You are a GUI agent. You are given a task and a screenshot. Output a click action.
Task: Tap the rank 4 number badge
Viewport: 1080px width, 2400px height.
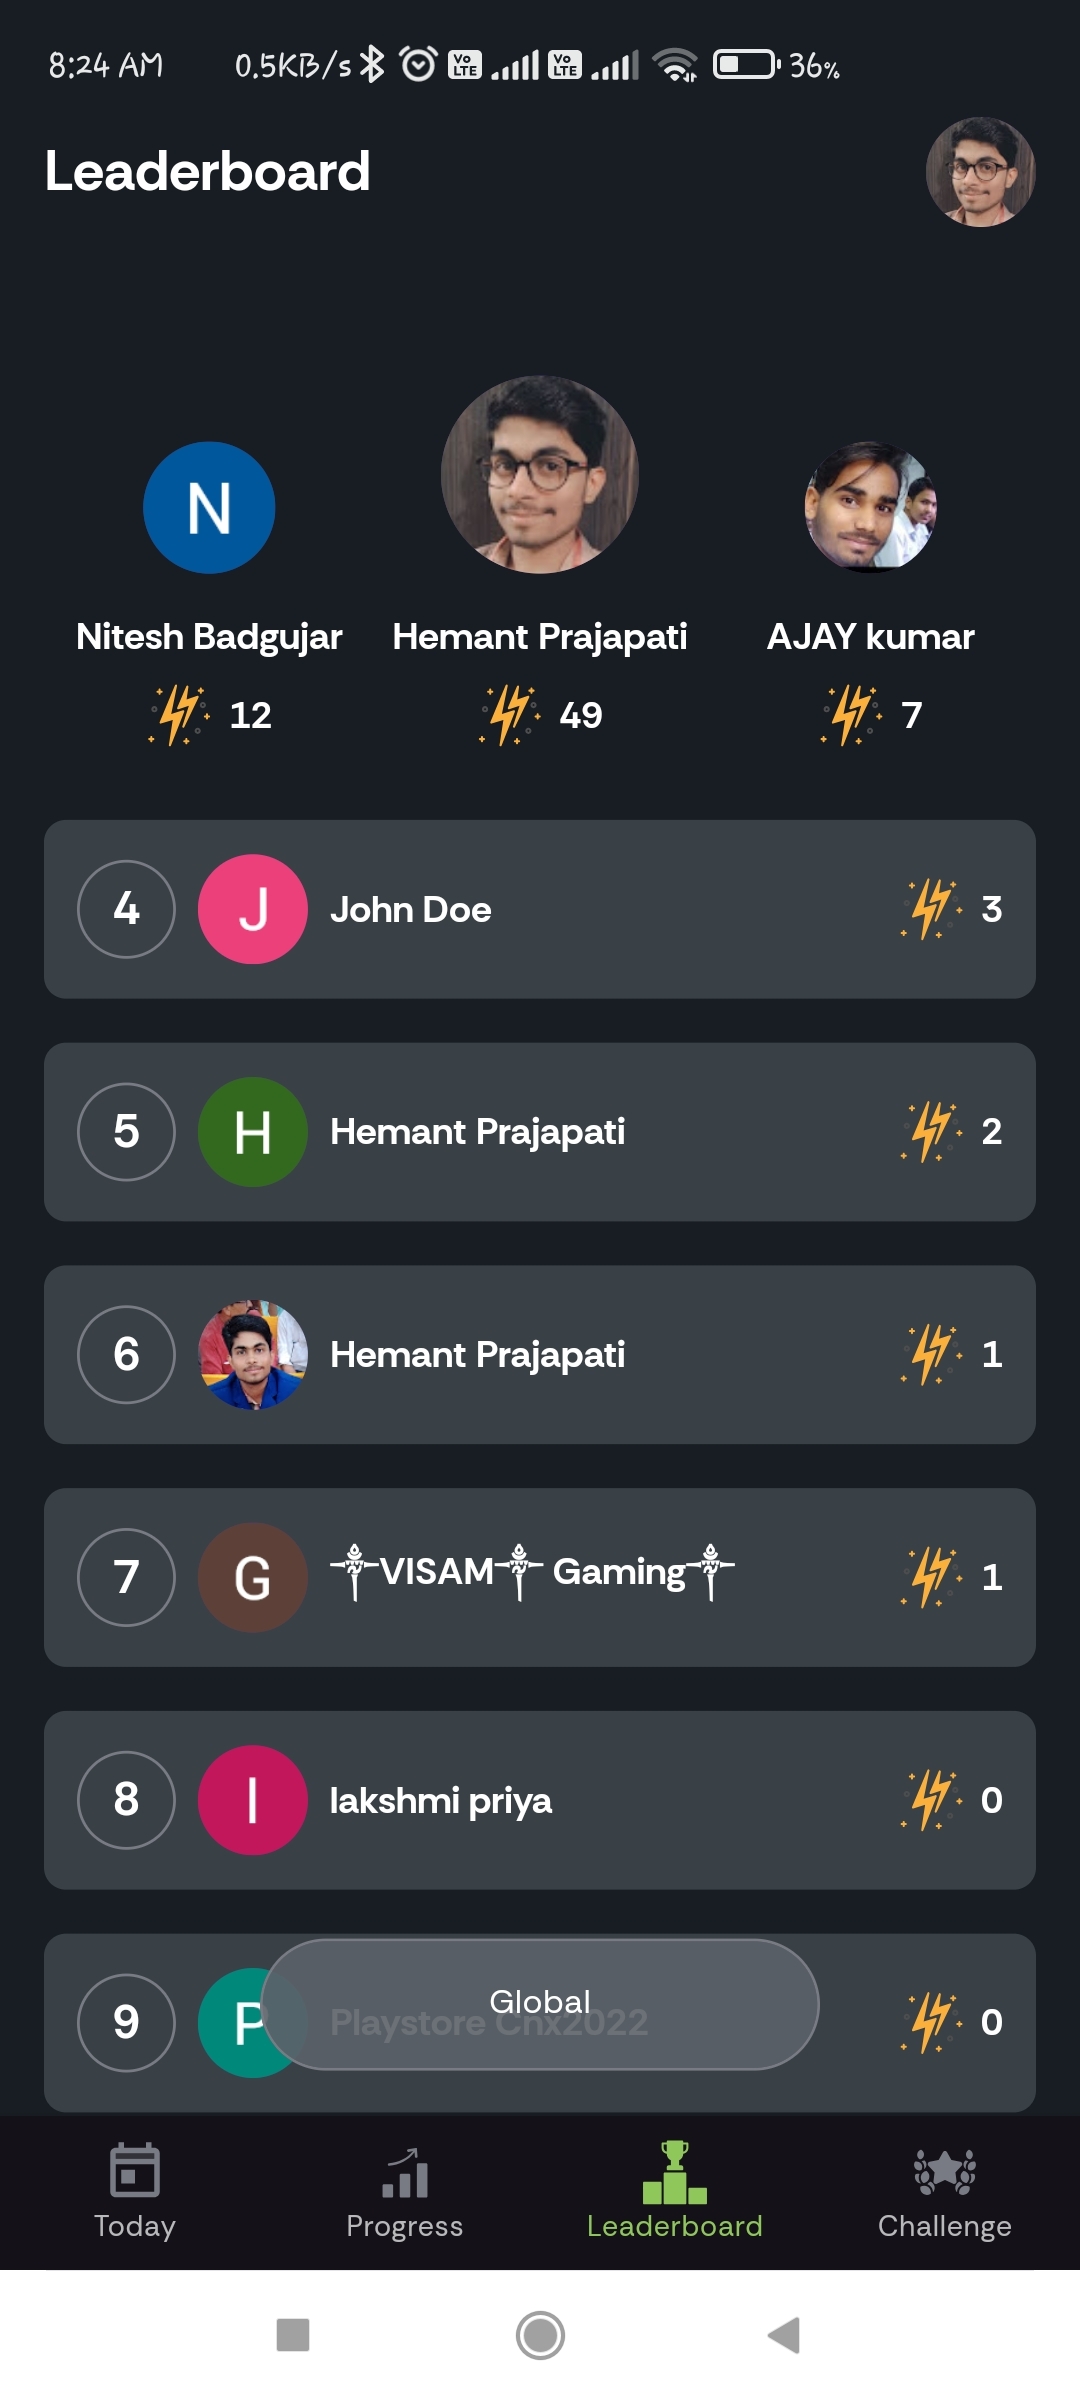126,909
